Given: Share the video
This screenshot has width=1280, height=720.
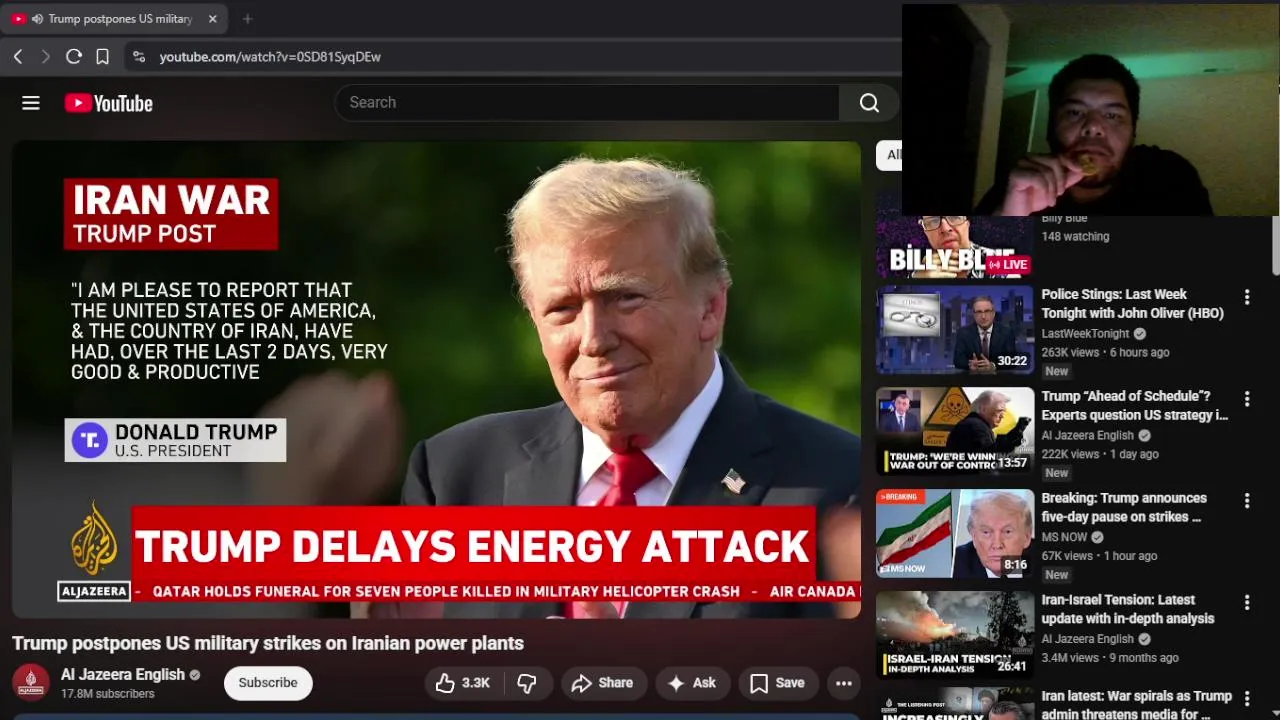Looking at the screenshot, I should pos(602,683).
